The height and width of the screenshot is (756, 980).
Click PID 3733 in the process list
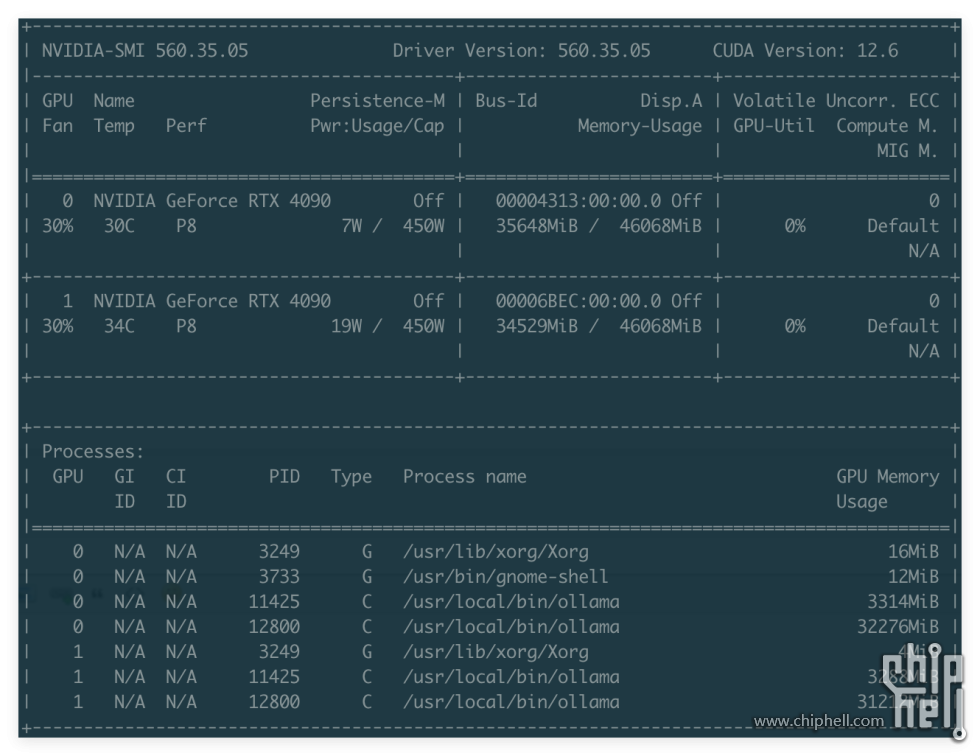coord(279,577)
